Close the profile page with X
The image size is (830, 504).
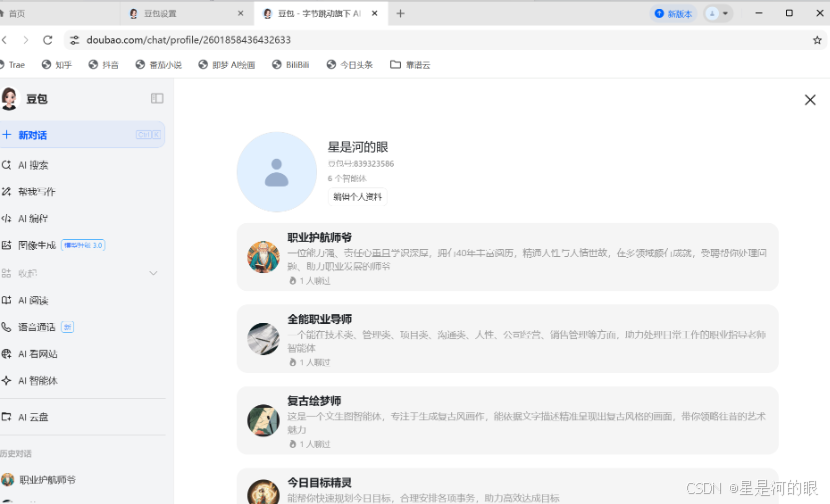810,100
